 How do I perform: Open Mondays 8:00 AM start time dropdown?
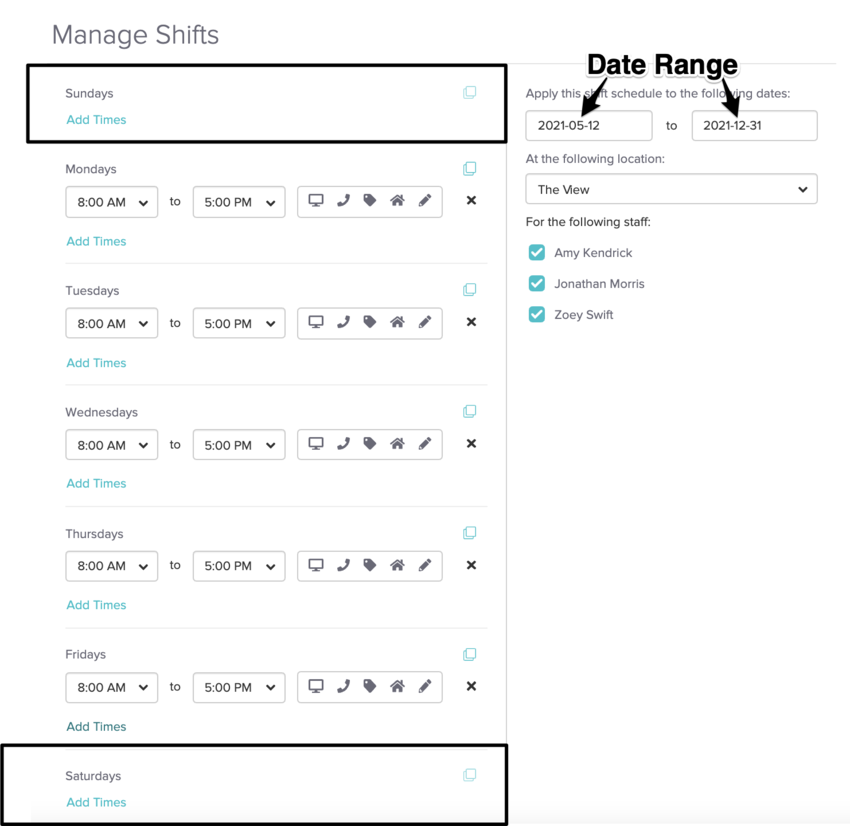point(112,202)
